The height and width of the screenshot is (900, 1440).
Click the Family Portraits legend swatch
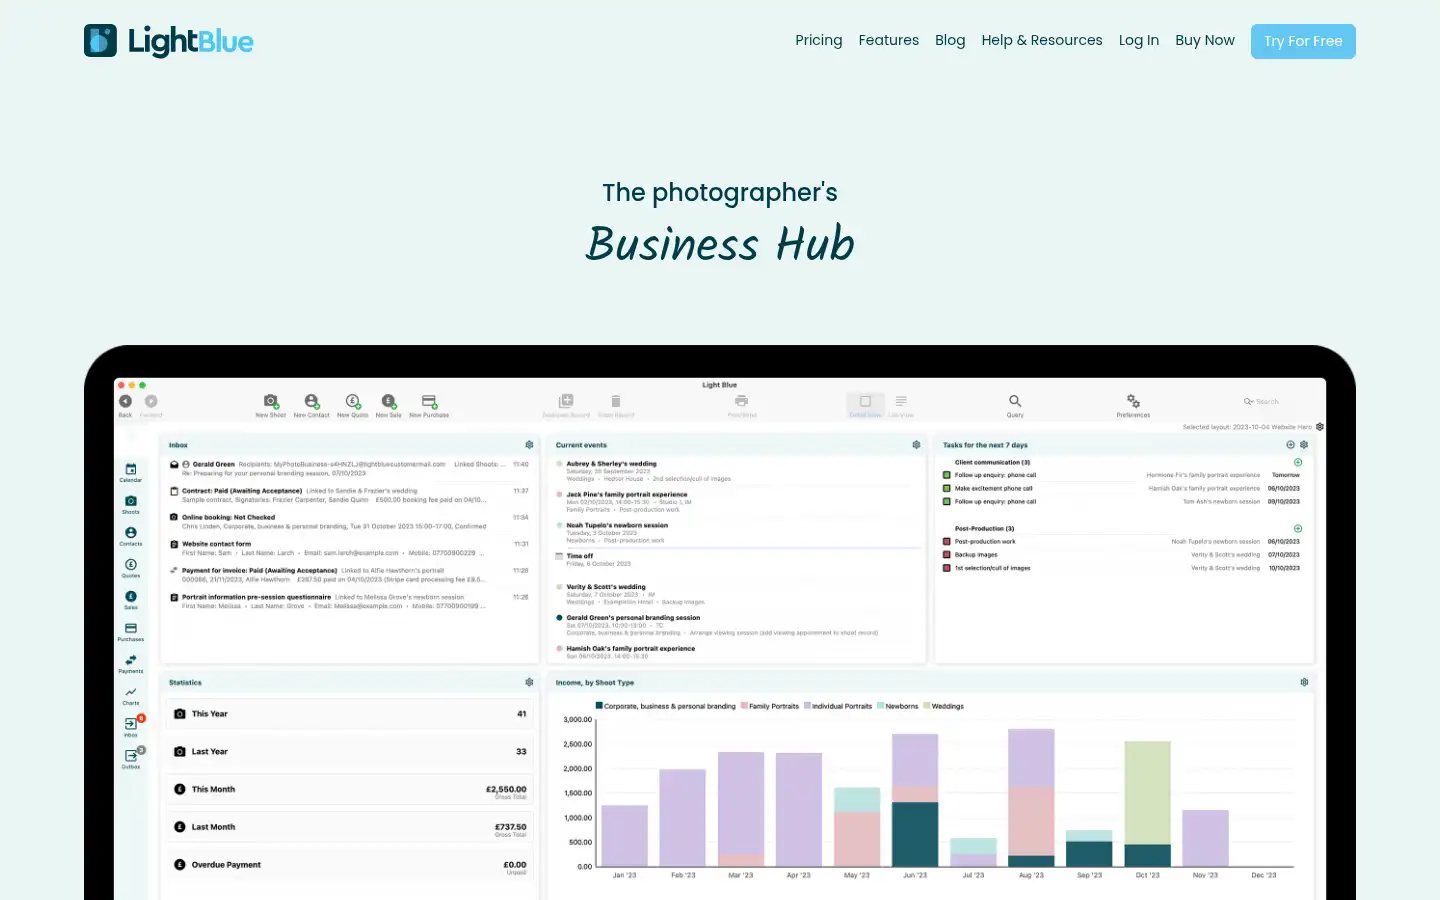click(744, 706)
